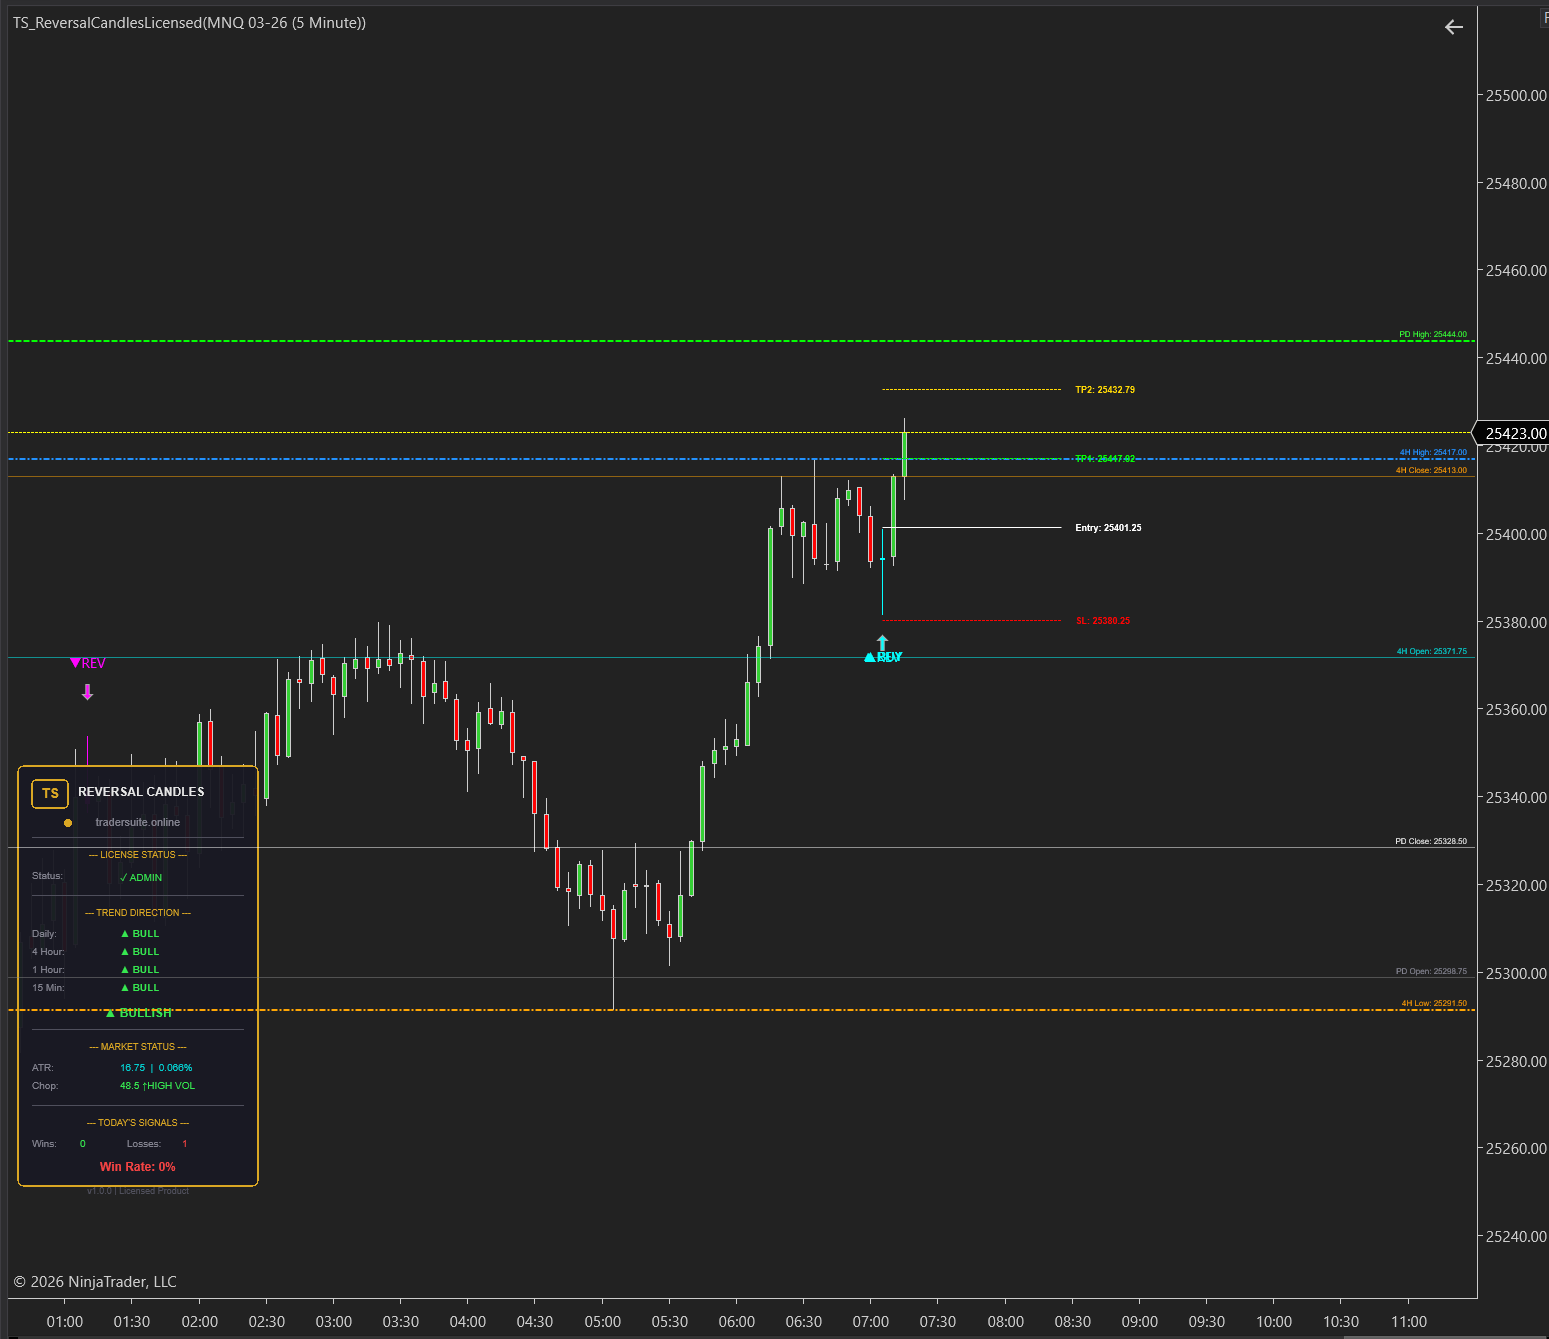
Task: Click the ATR value 16.75
Action: (x=133, y=1068)
